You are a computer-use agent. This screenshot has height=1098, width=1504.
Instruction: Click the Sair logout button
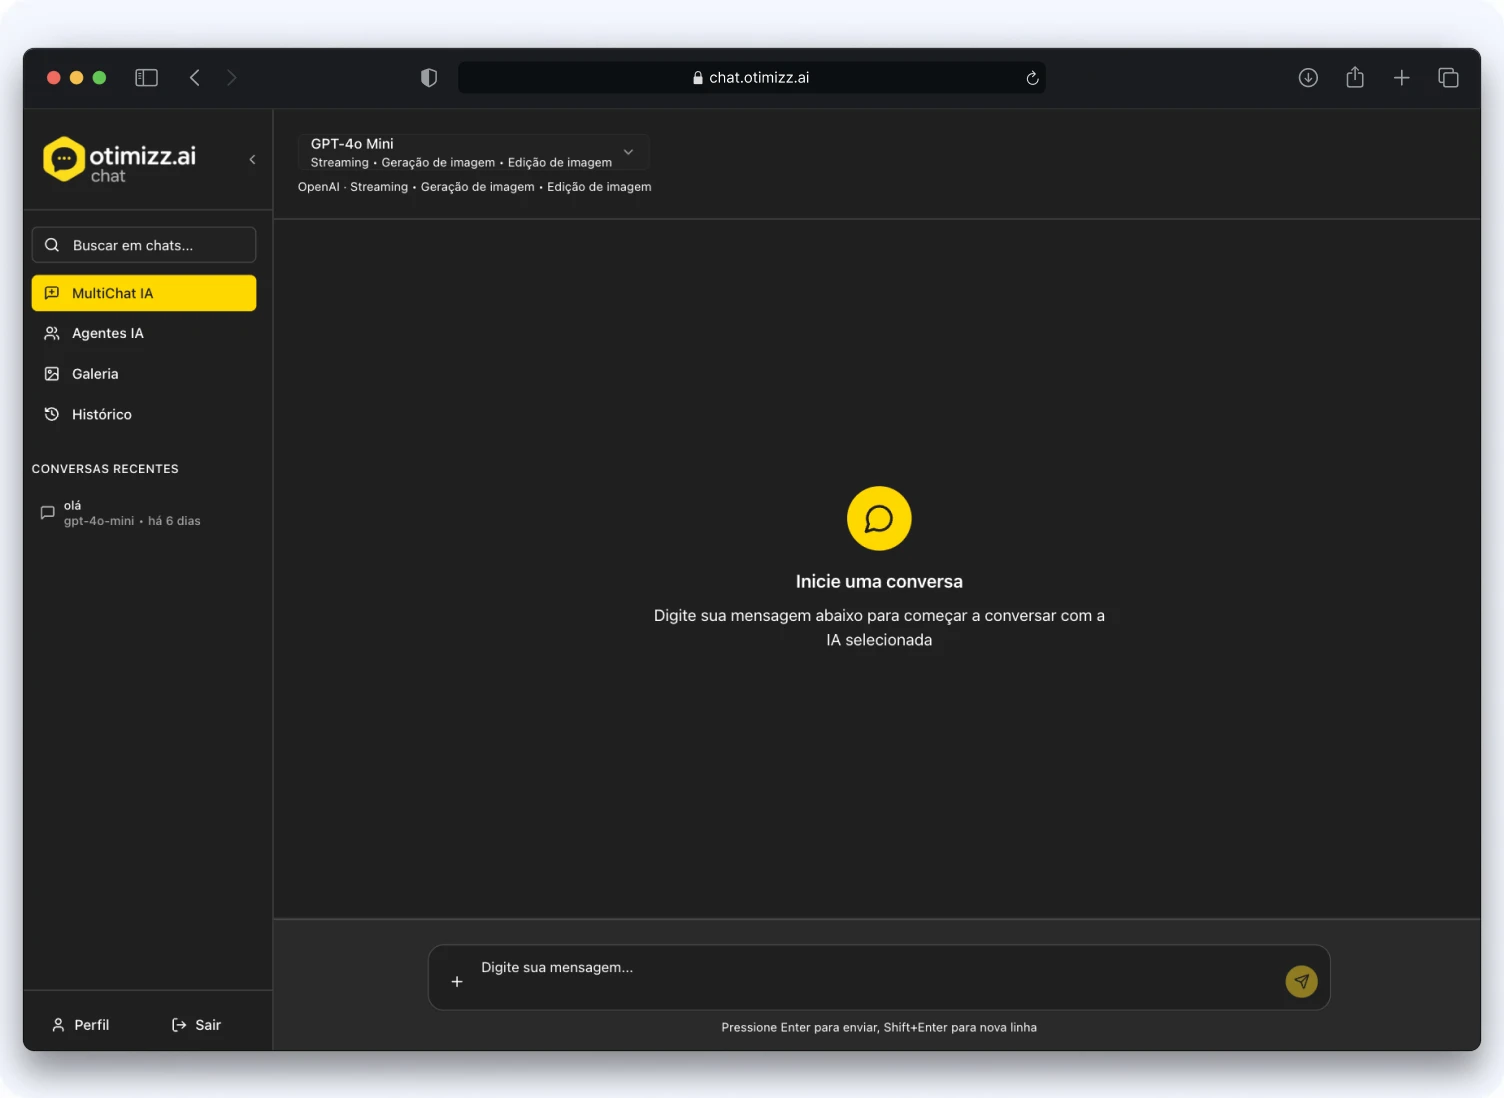click(x=195, y=1024)
